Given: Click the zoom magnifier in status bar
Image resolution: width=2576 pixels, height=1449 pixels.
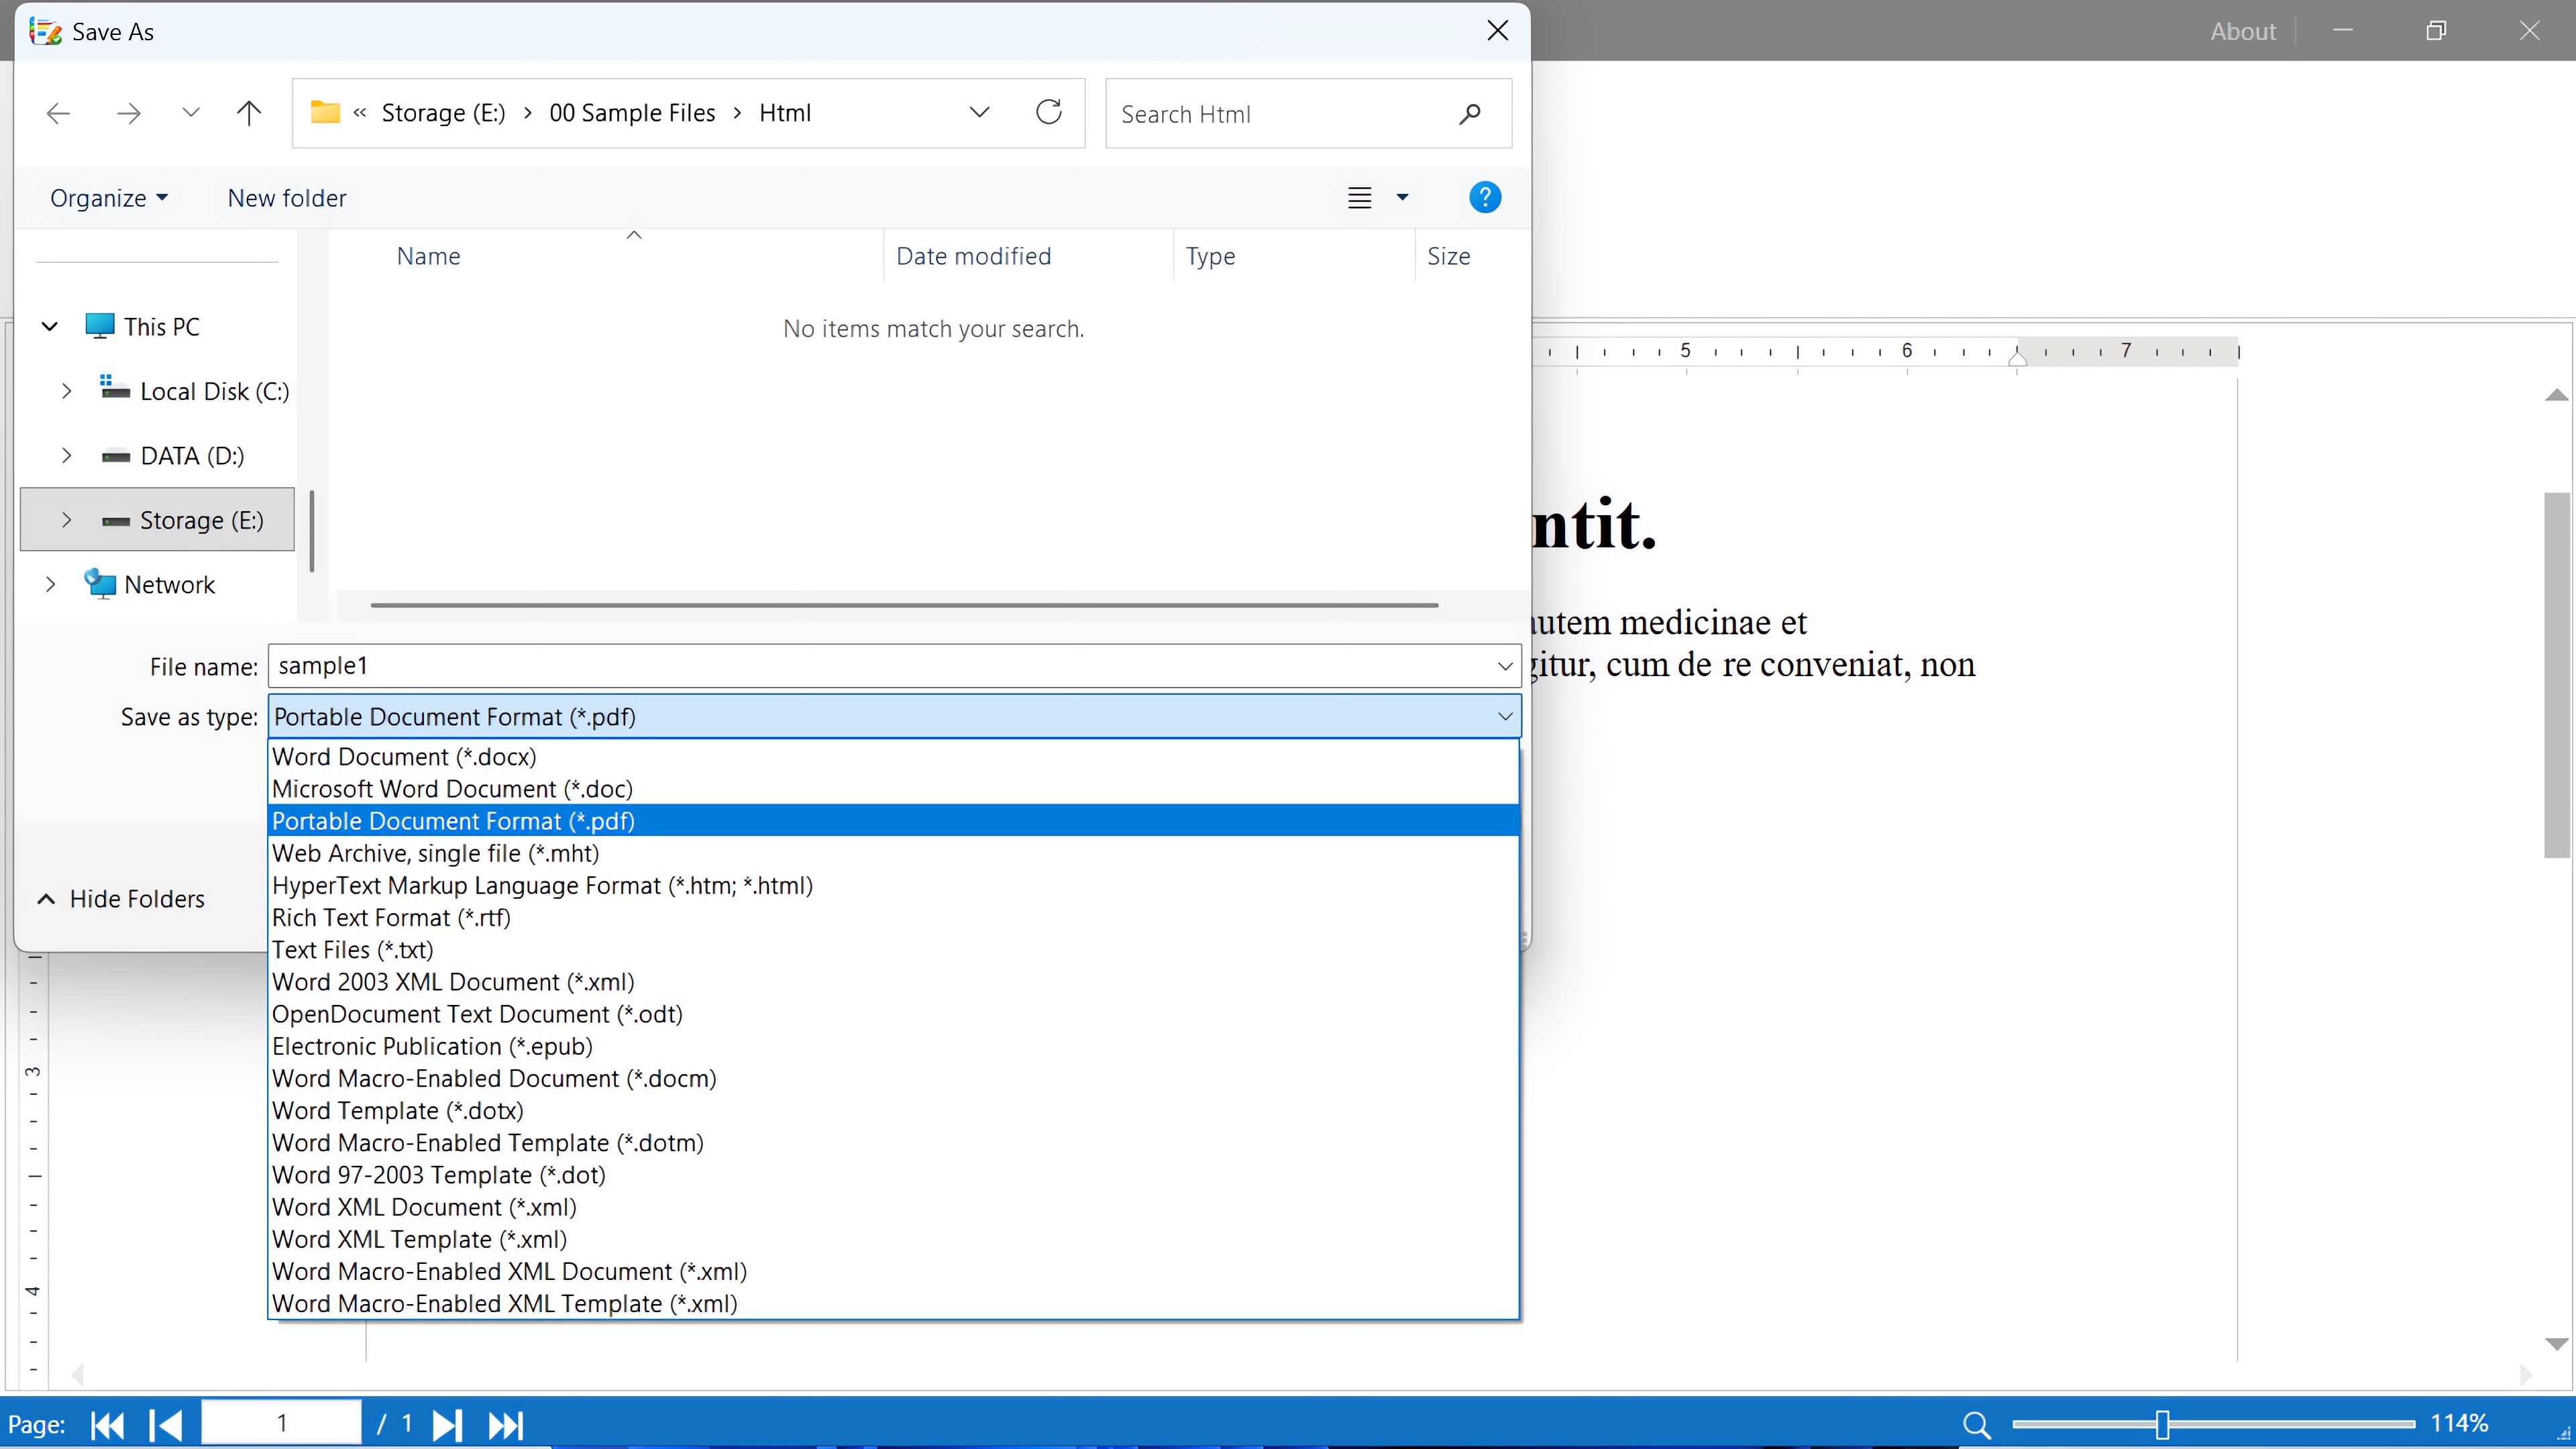Looking at the screenshot, I should (1976, 1424).
